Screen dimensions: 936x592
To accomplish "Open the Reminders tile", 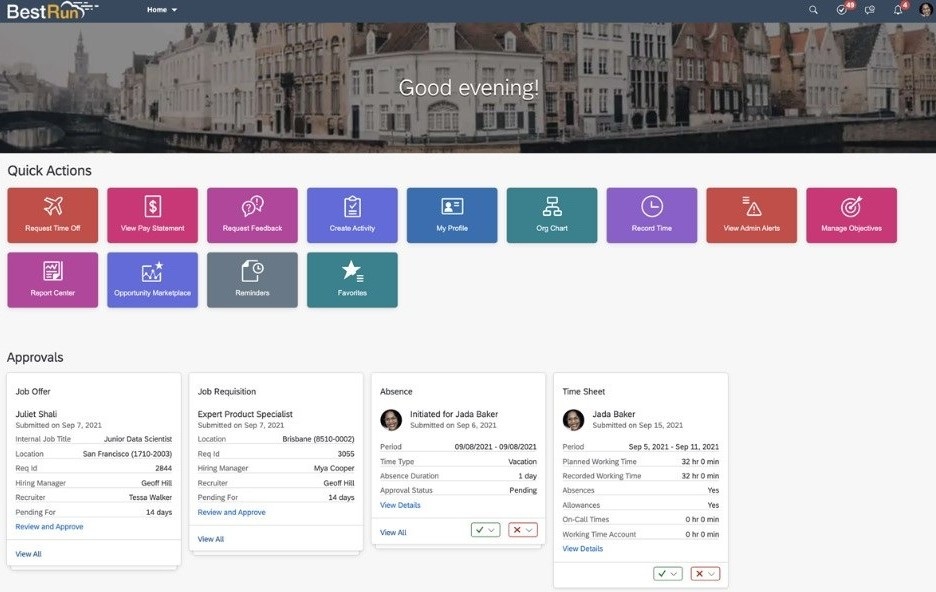I will [x=253, y=280].
